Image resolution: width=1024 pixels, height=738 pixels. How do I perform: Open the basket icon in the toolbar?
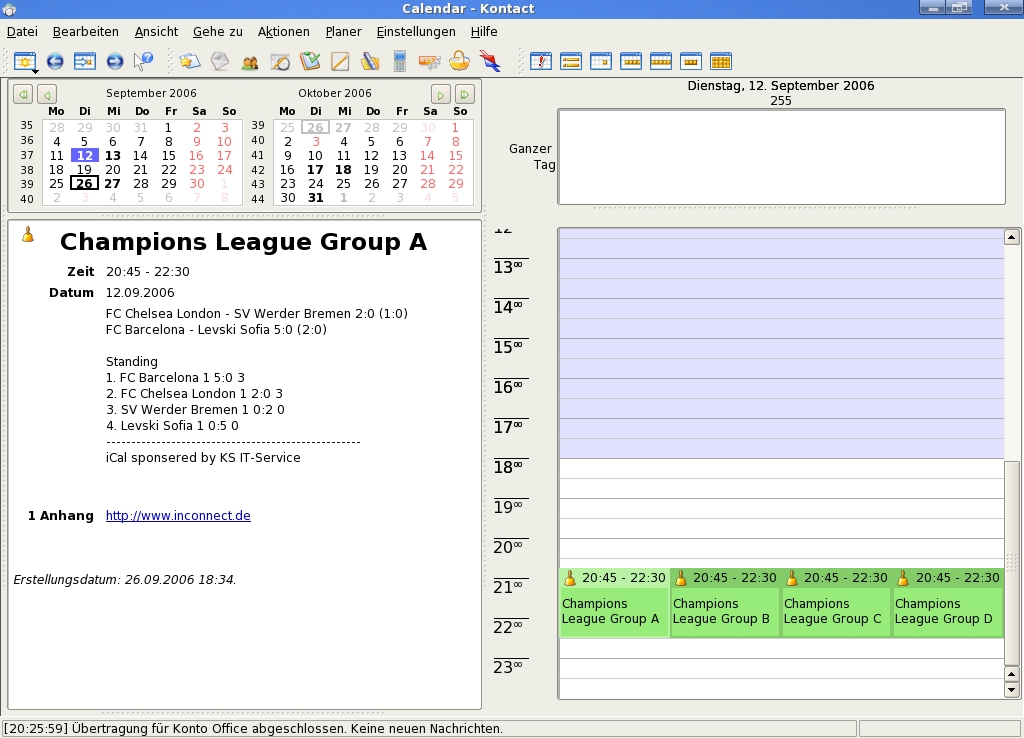click(460, 61)
